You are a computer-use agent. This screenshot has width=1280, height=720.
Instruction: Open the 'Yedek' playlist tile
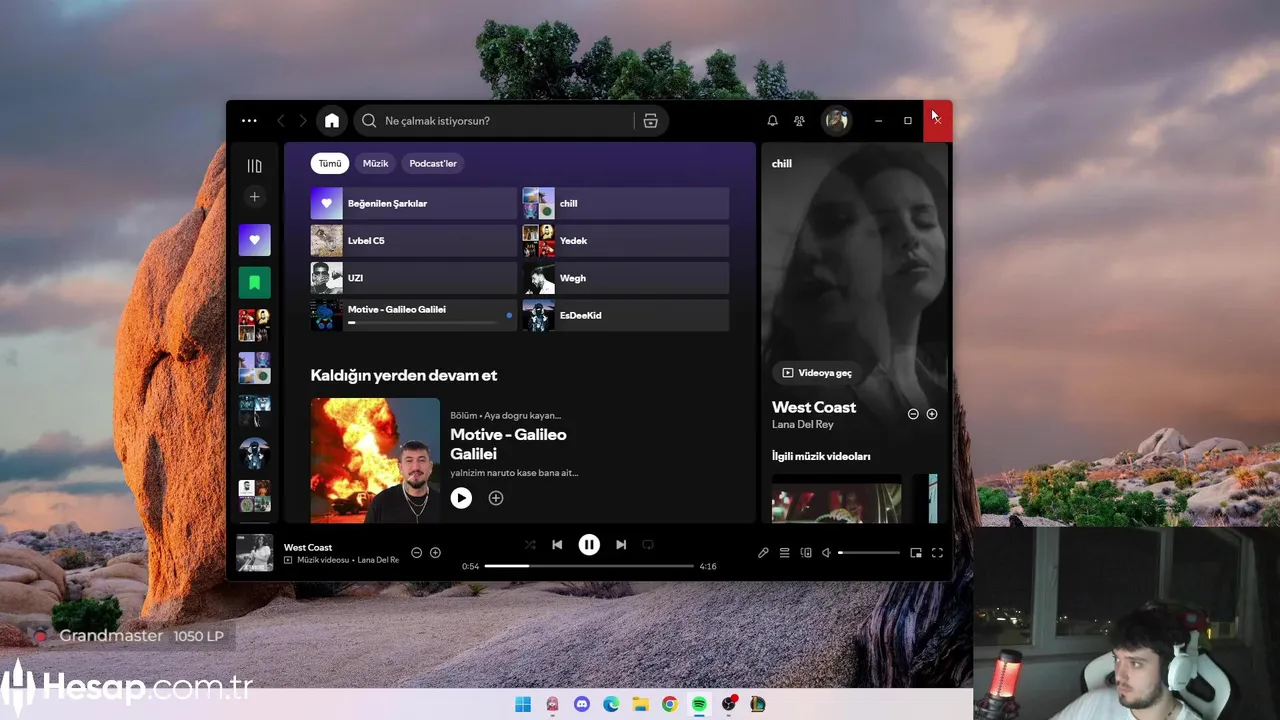pos(626,241)
